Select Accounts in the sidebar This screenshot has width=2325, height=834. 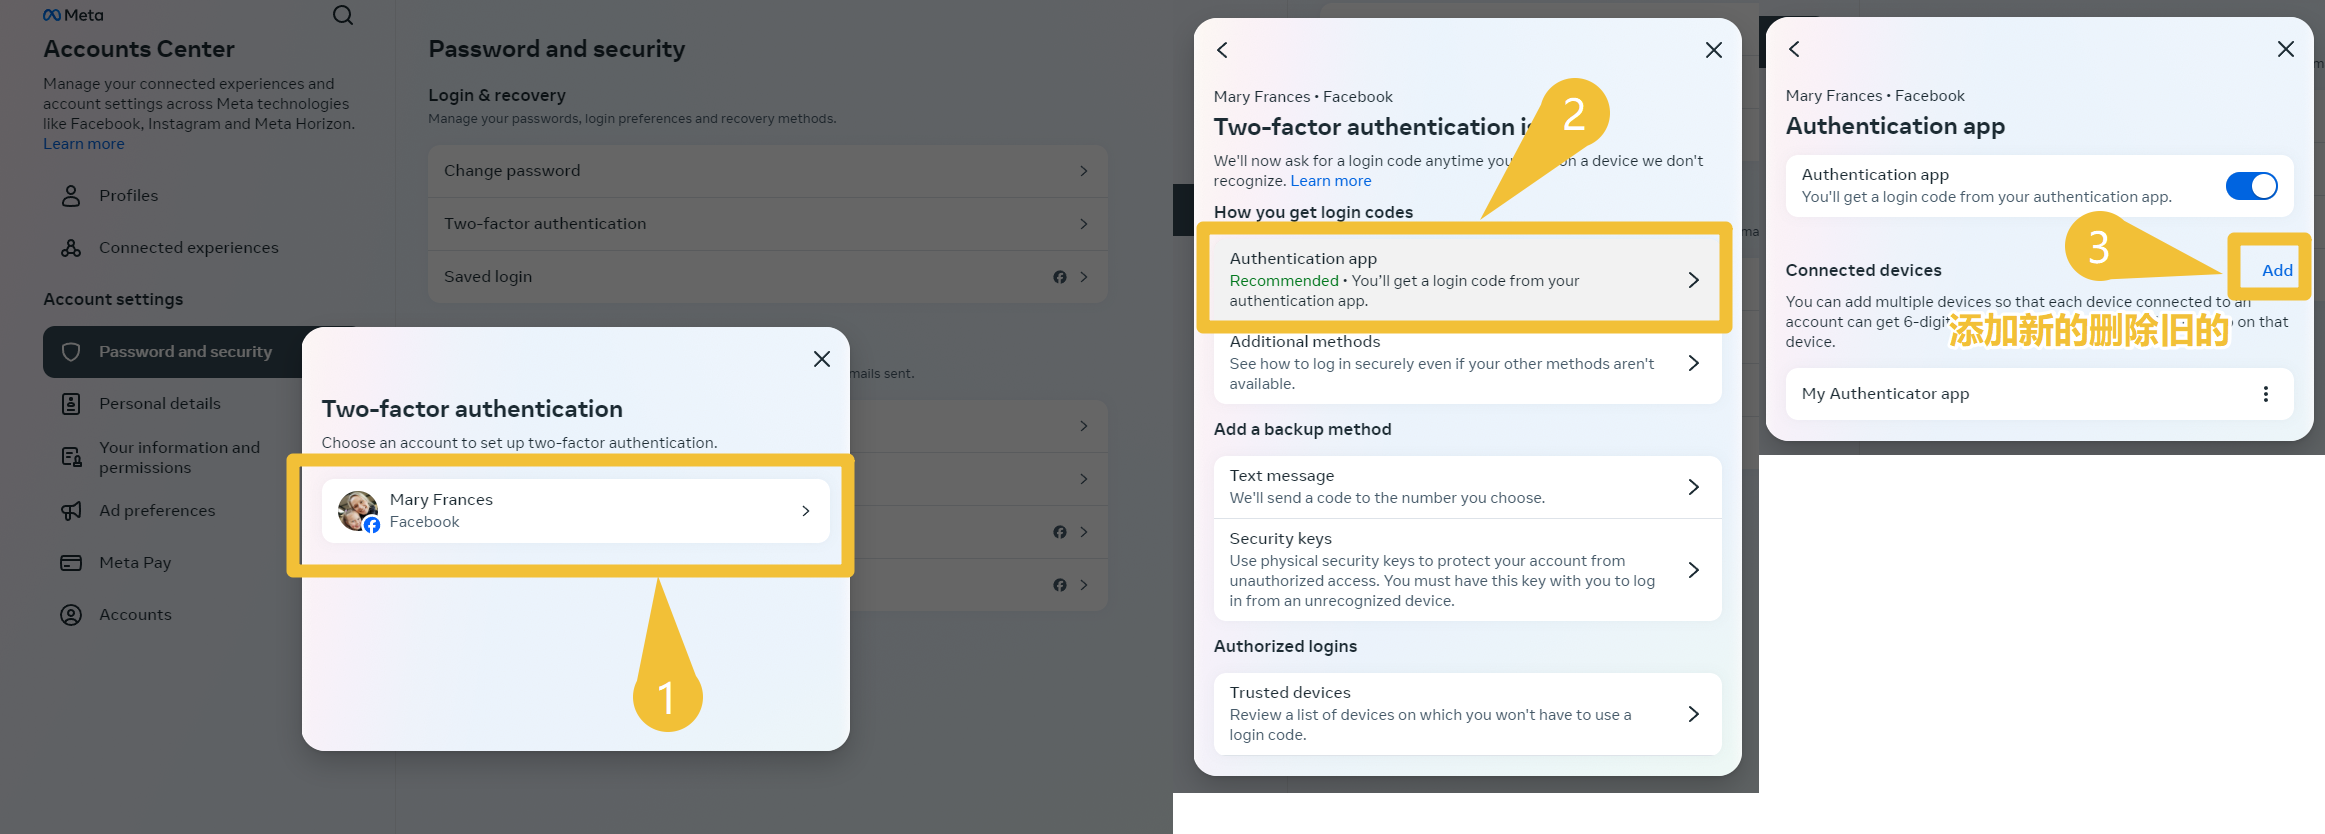pos(135,615)
